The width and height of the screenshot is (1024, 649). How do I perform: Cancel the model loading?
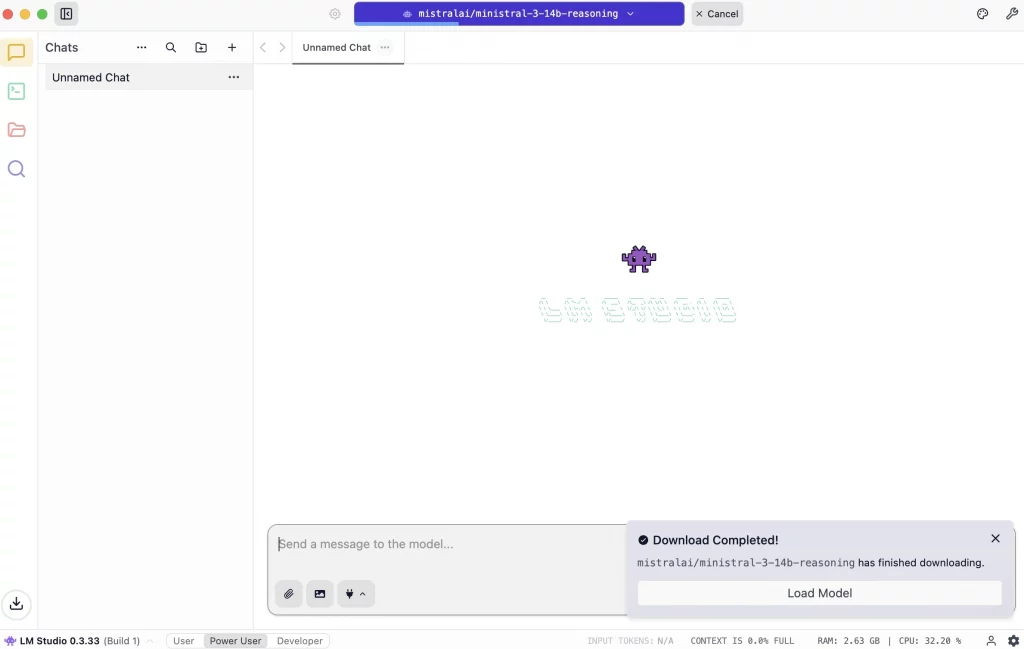(x=717, y=14)
